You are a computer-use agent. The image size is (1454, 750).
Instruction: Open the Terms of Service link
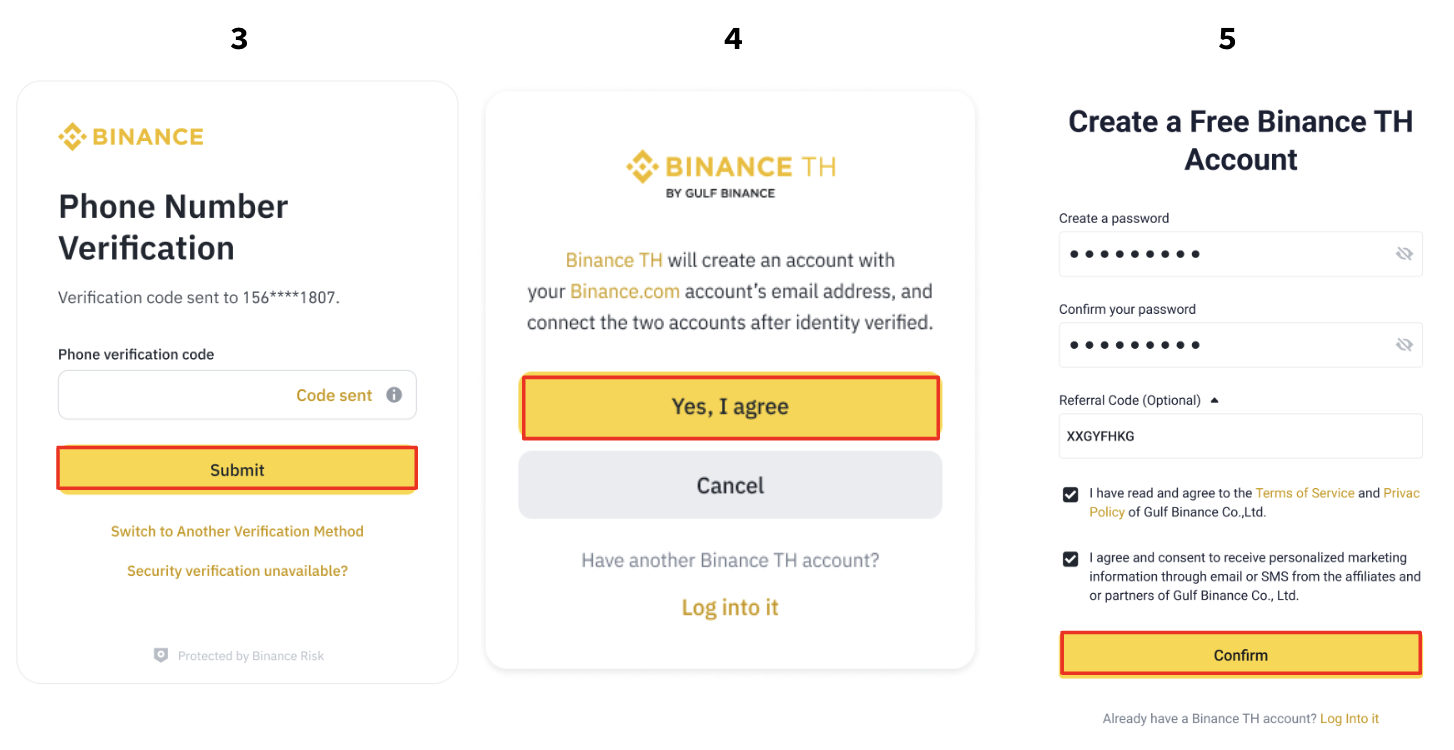click(1305, 493)
